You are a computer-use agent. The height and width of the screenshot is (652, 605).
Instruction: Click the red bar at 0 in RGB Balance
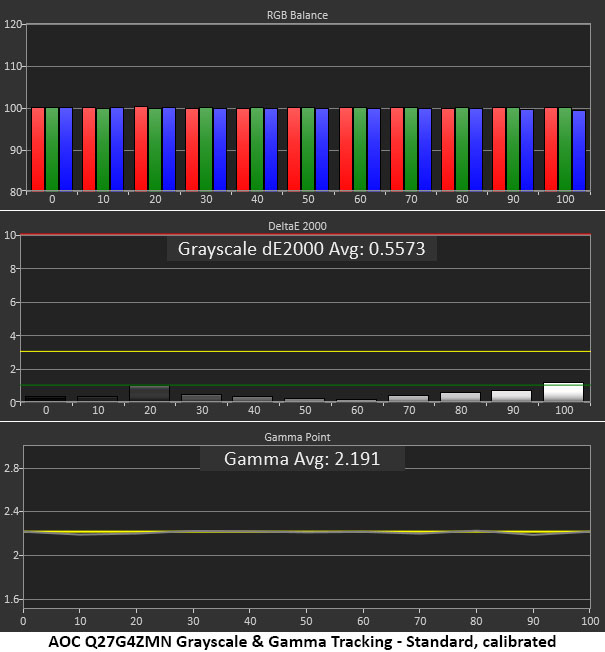[38, 149]
